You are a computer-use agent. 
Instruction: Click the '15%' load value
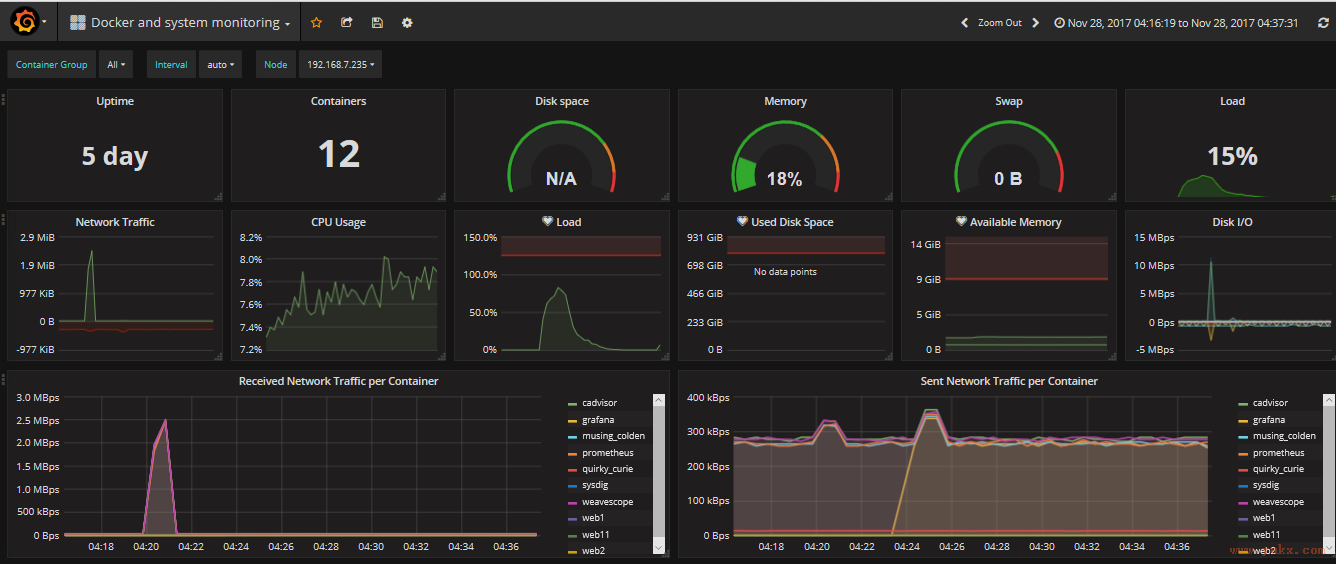(1232, 156)
